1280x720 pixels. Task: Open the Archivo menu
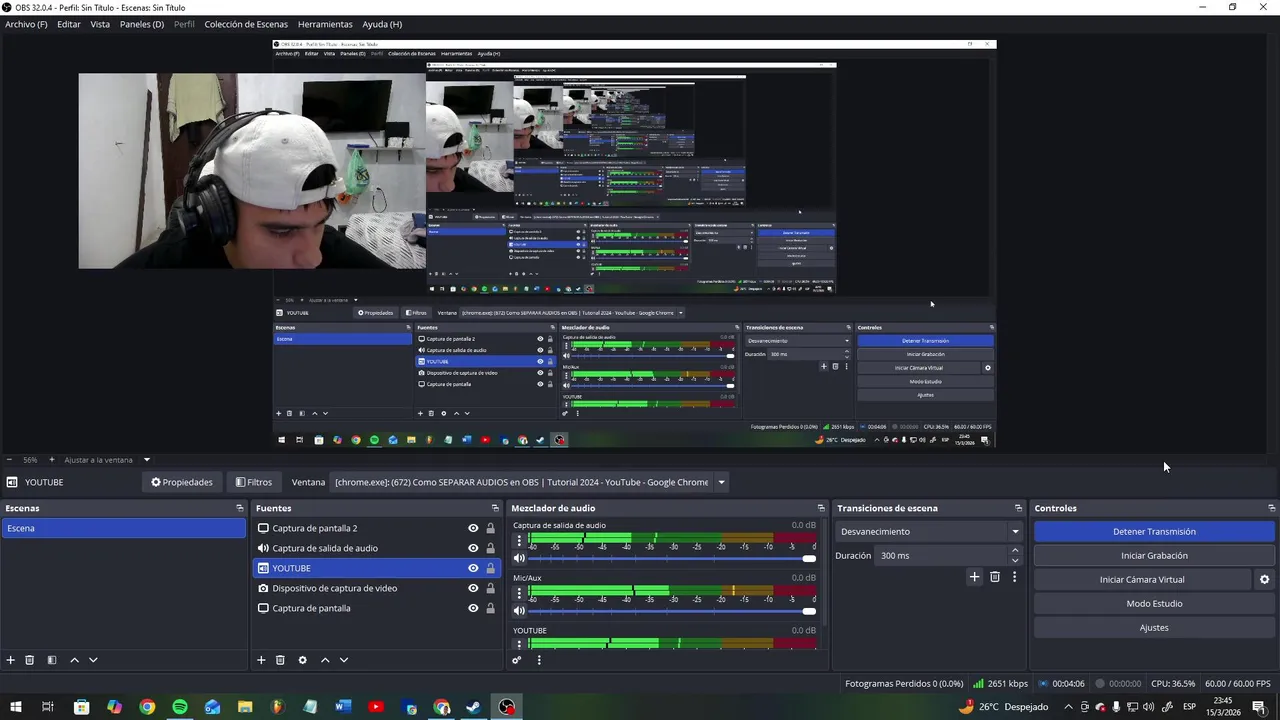(26, 24)
